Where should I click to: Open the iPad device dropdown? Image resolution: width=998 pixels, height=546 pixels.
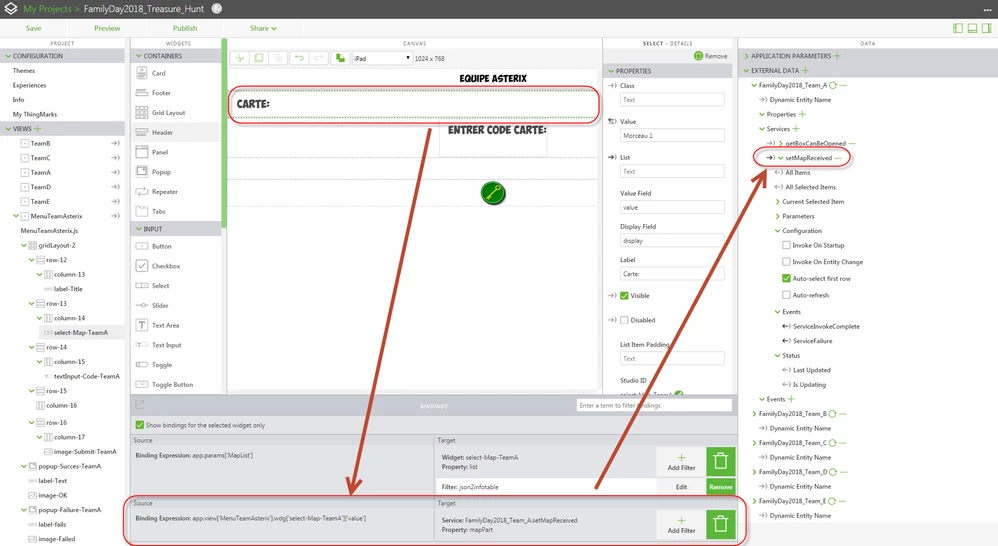pos(381,58)
